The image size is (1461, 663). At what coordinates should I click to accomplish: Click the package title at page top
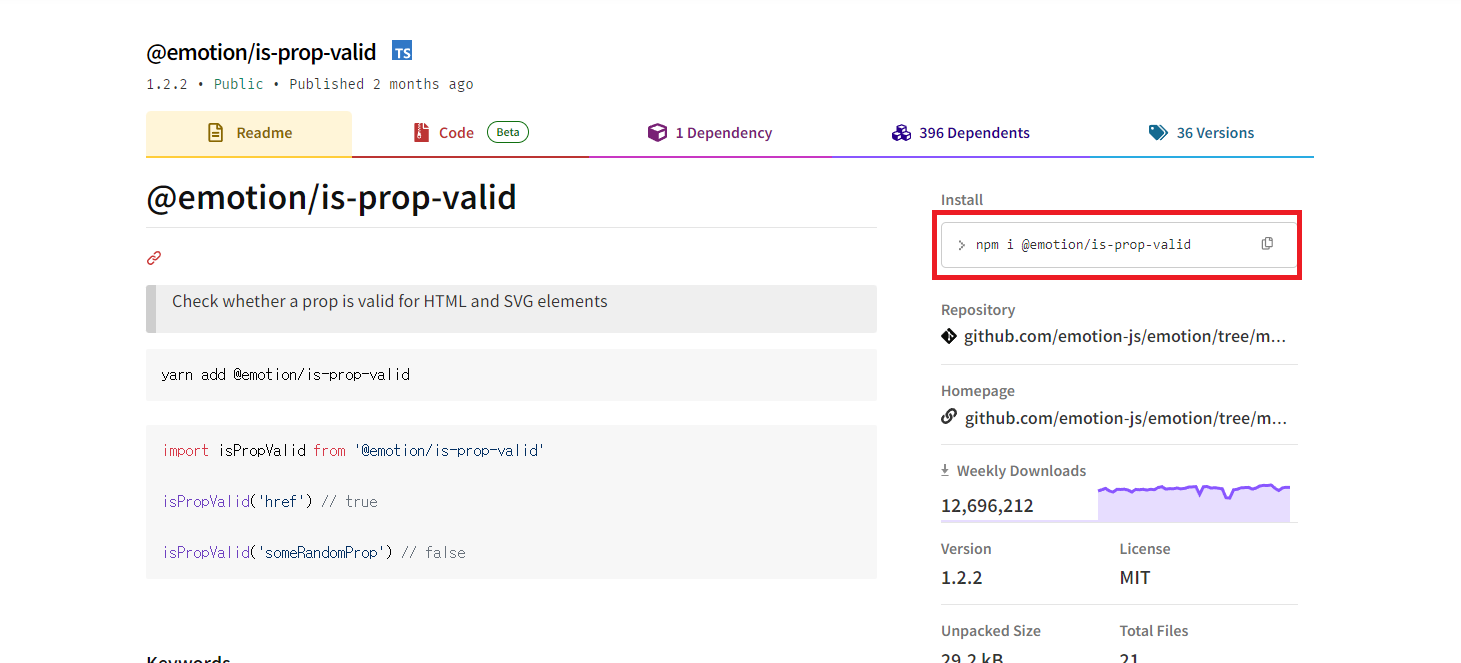coord(261,52)
